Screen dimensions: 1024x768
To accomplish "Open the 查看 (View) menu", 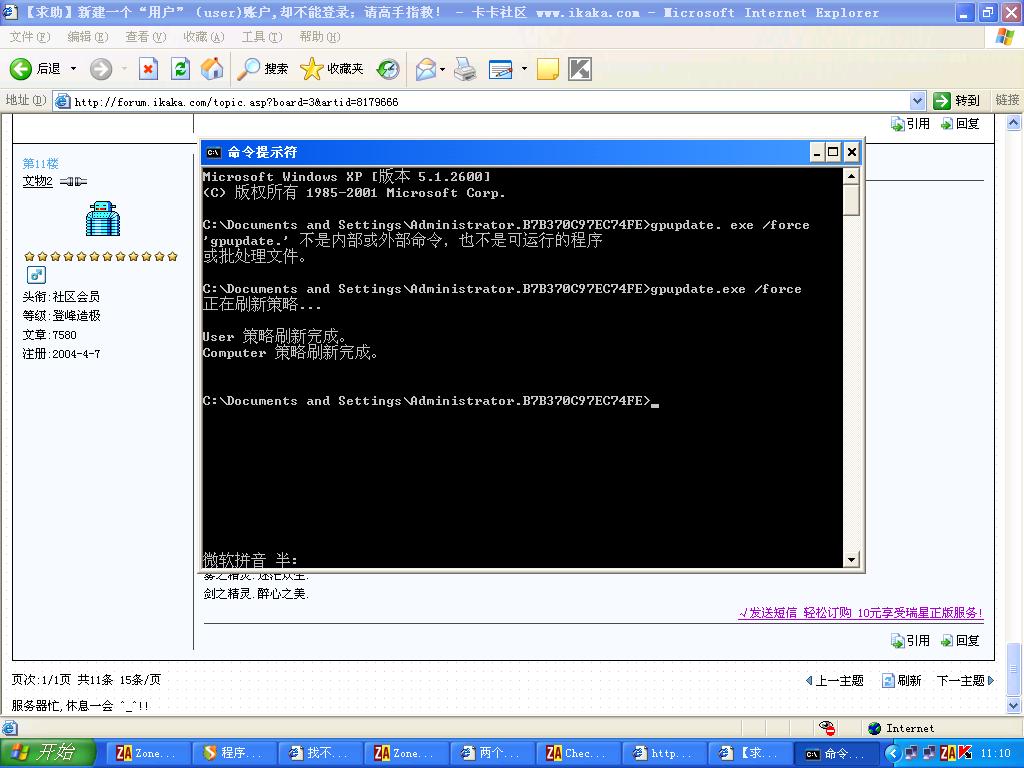I will click(x=145, y=37).
